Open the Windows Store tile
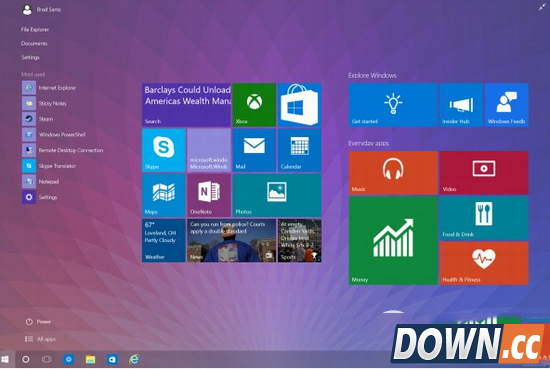The image size is (550, 369). [299, 105]
